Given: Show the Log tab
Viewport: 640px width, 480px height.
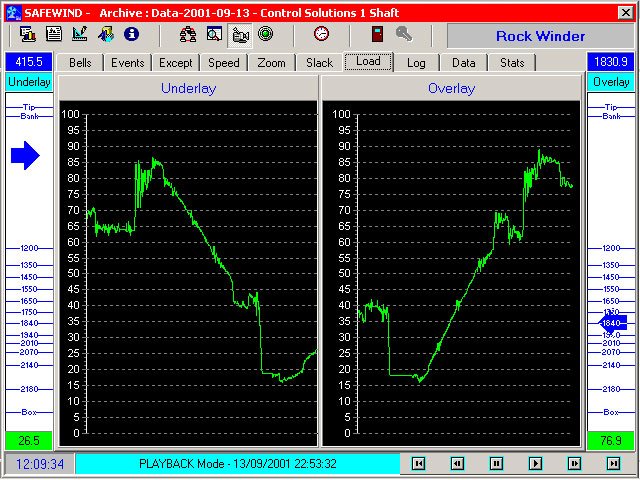Looking at the screenshot, I should 416,63.
